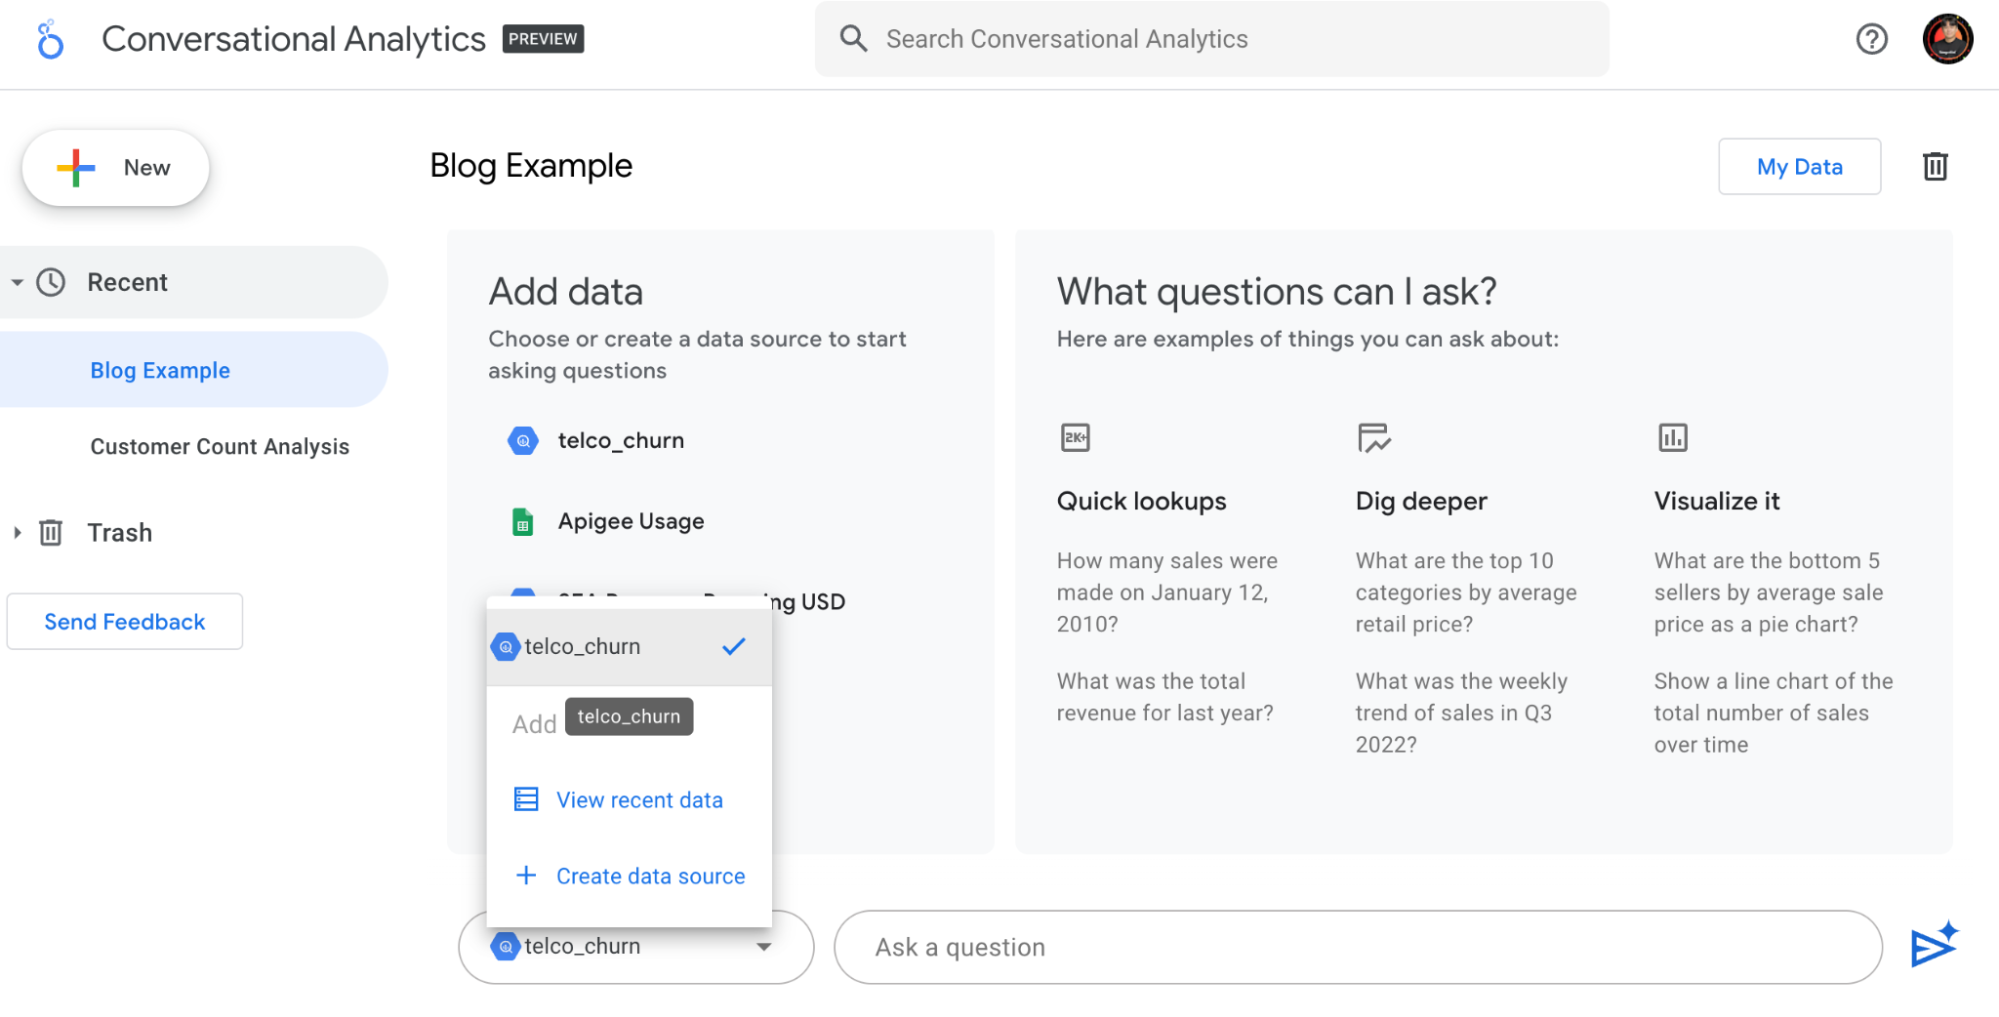This screenshot has height=1017, width=1999.
Task: Click the My Data button
Action: click(x=1799, y=167)
